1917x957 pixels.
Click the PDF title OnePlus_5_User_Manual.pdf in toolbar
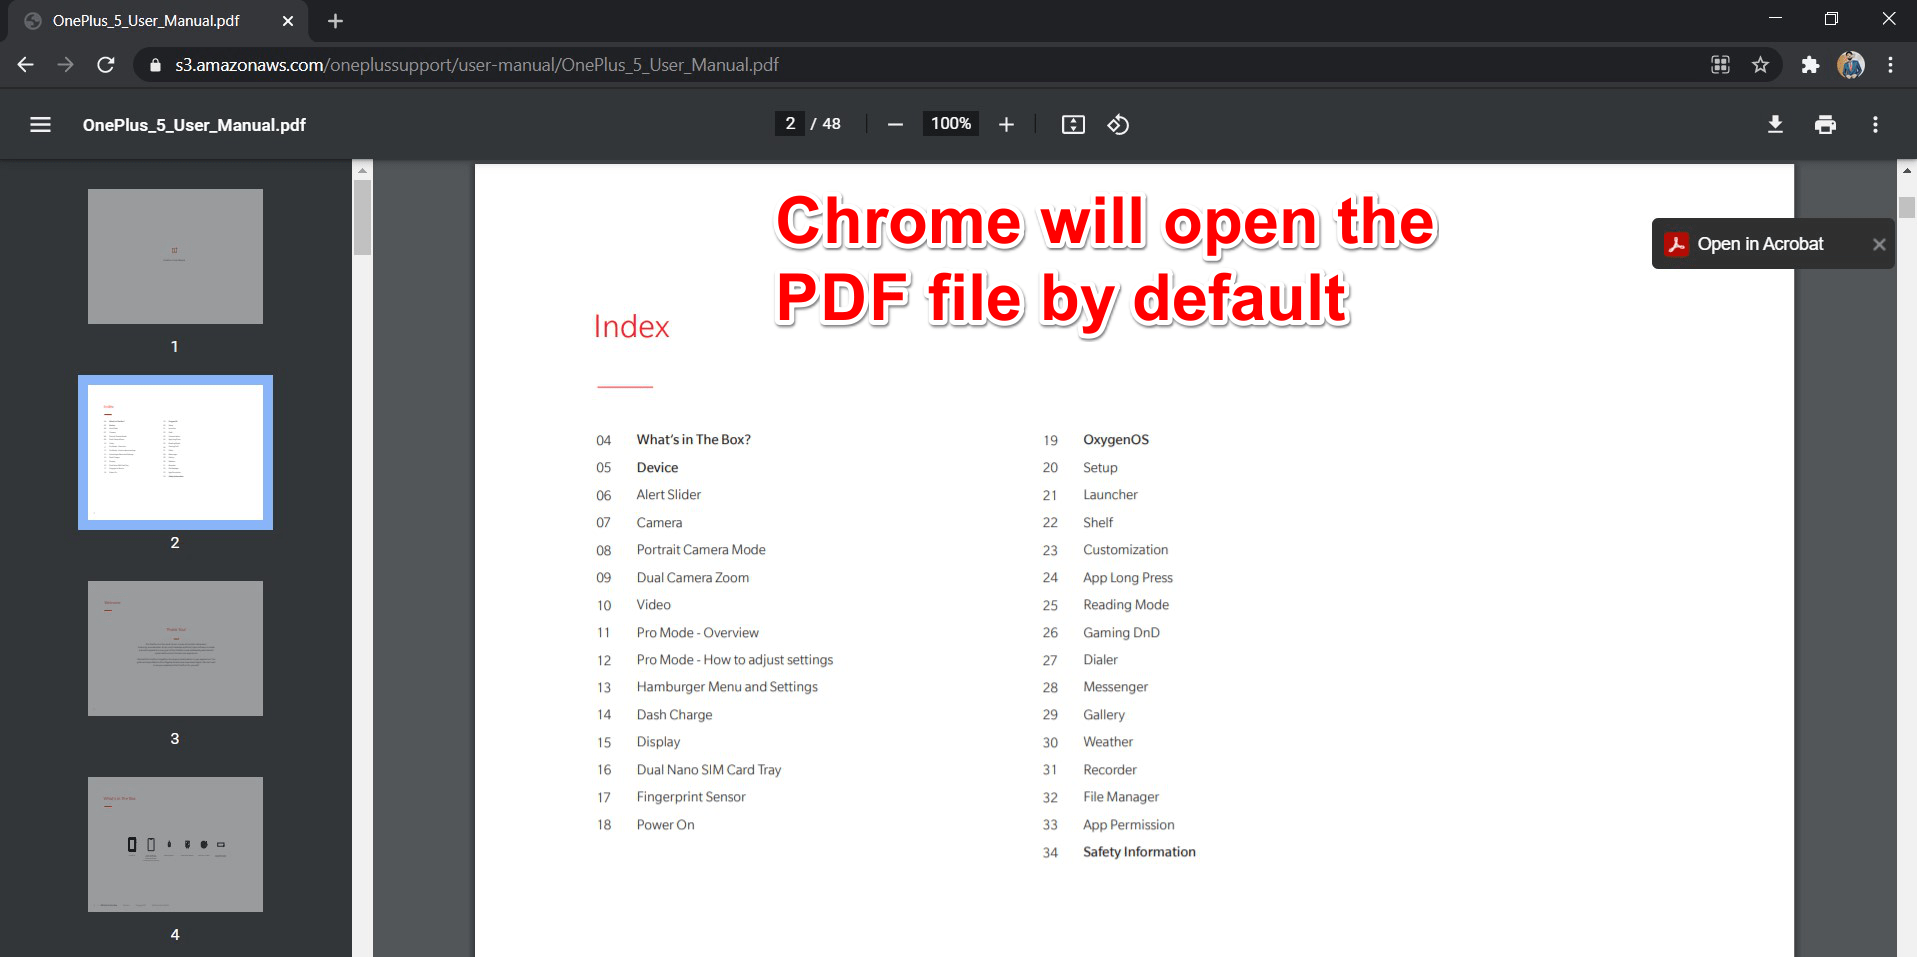coord(194,125)
